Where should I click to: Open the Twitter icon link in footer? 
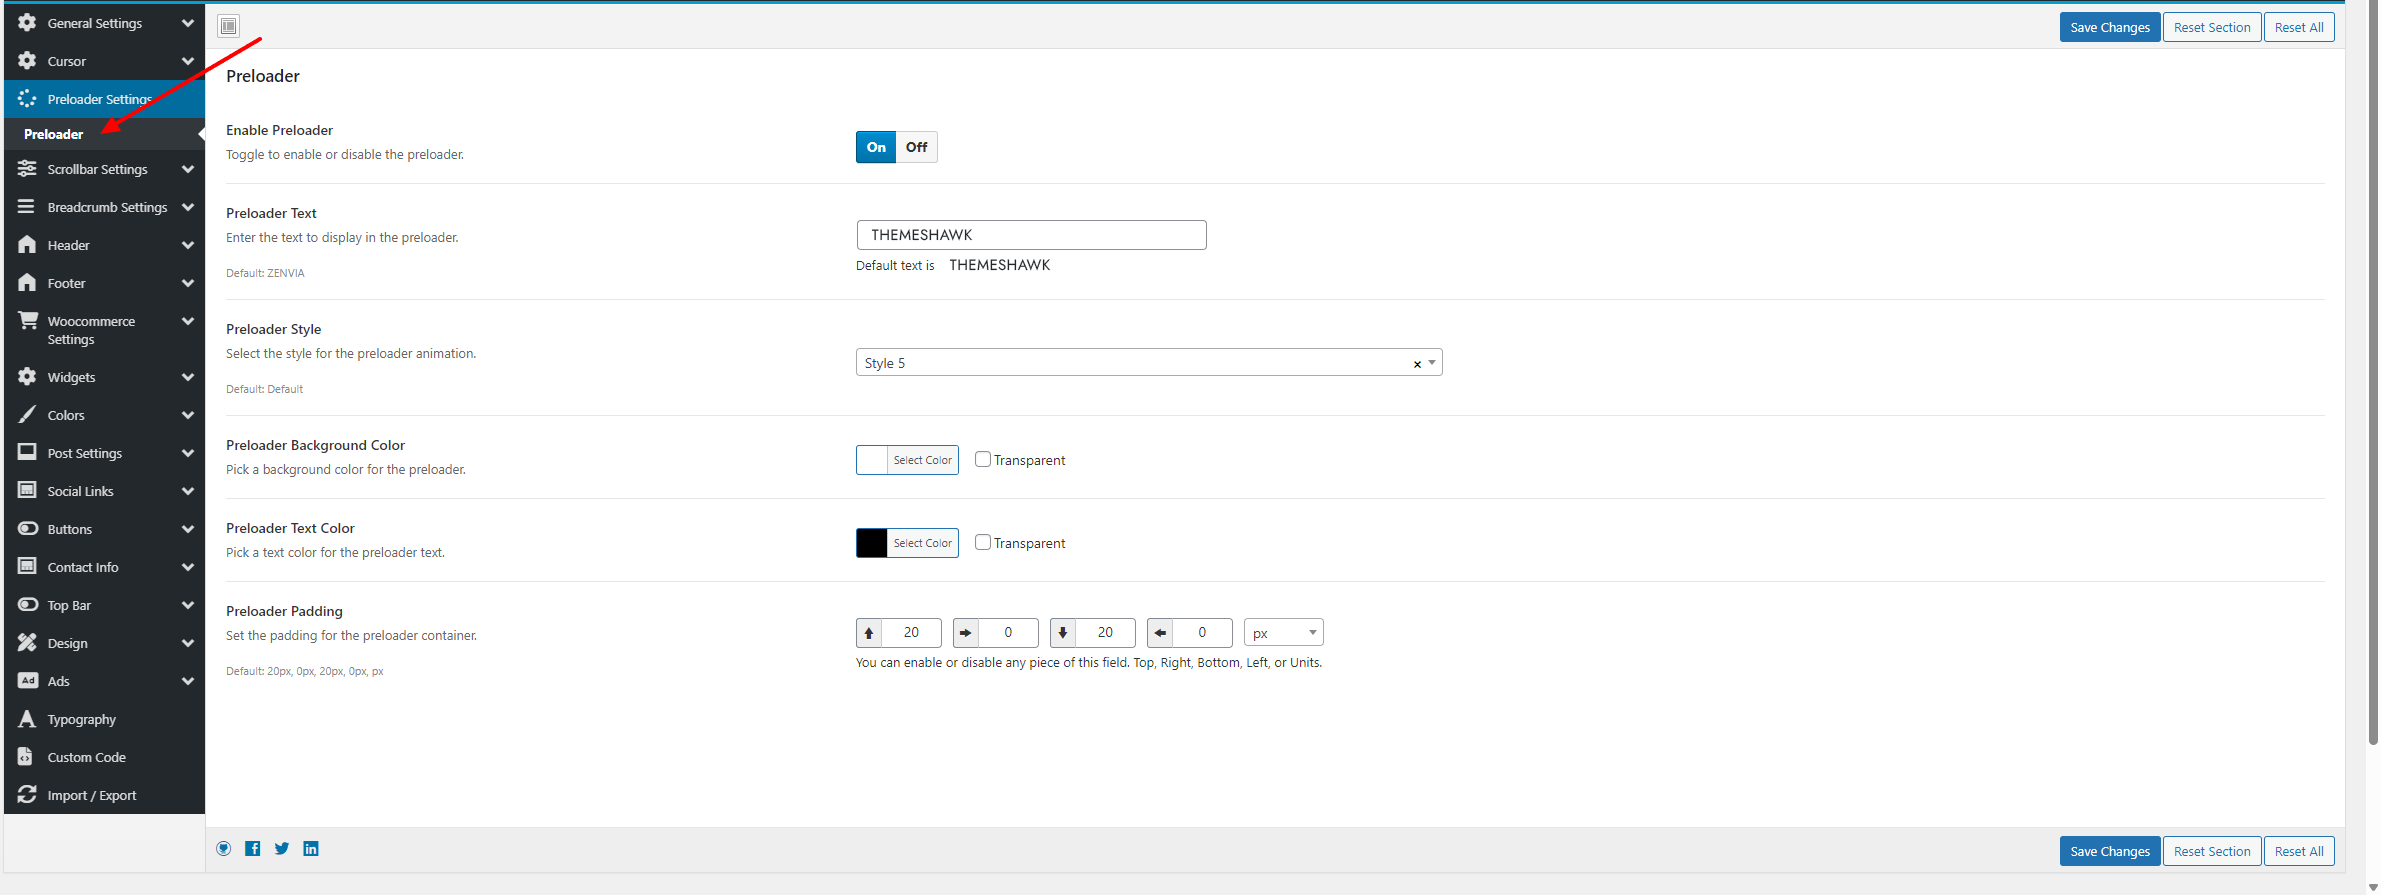click(282, 849)
